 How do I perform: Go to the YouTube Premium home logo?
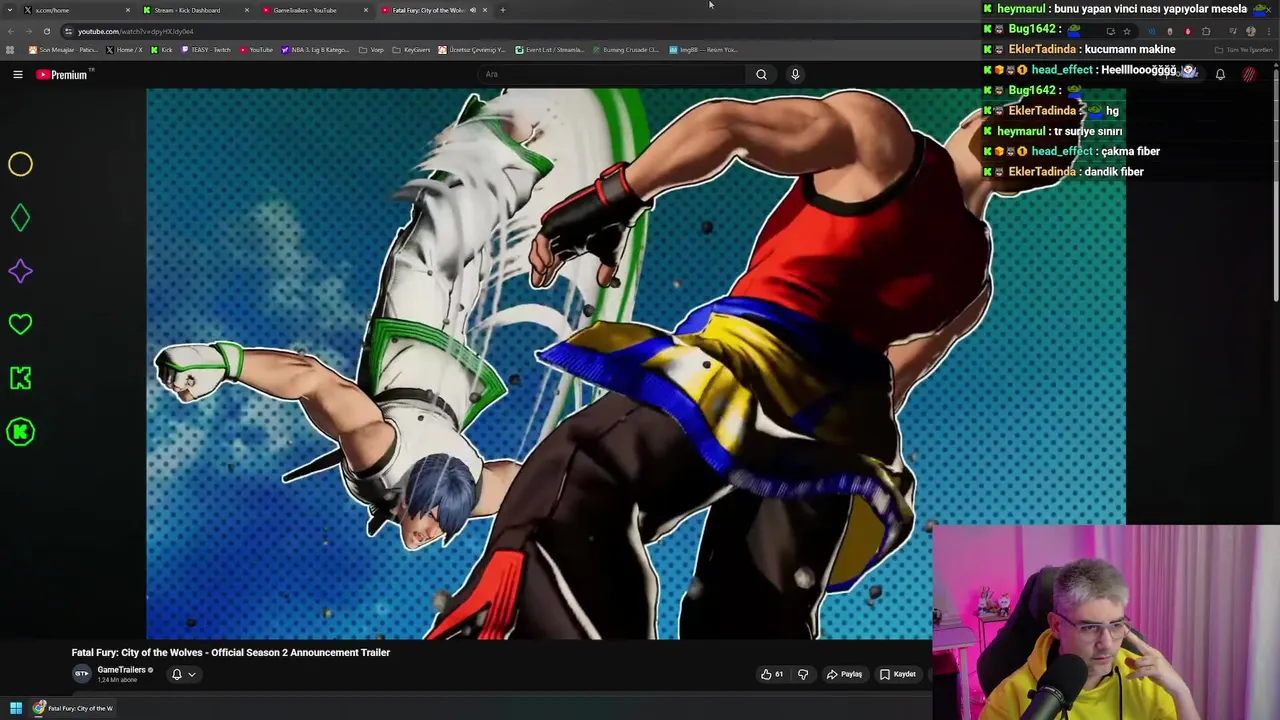click(63, 75)
